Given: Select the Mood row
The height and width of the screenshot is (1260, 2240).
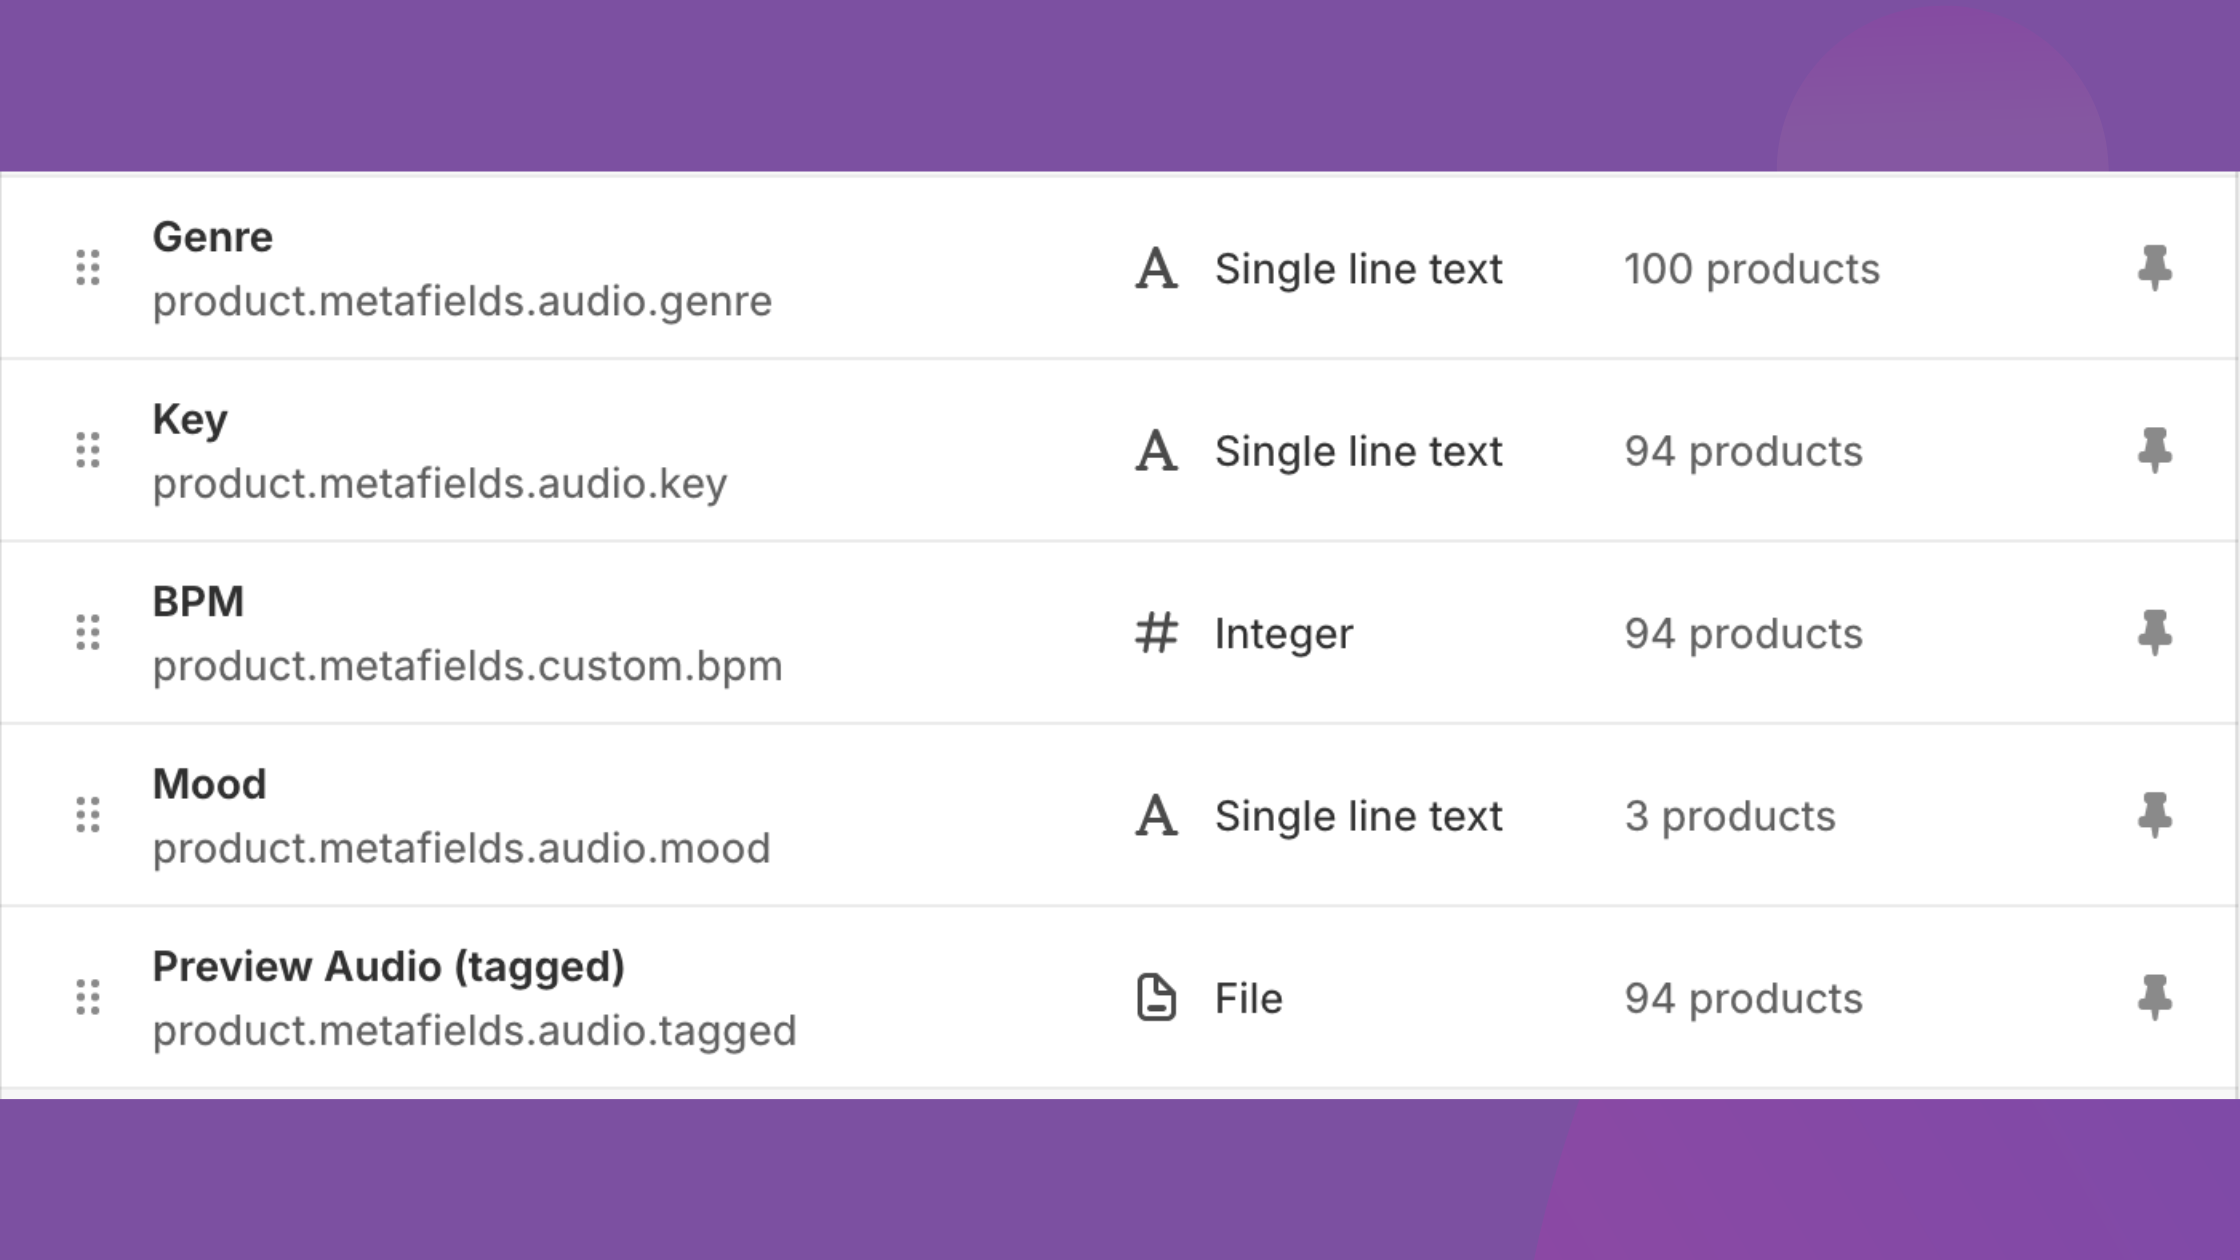Looking at the screenshot, I should [x=209, y=783].
